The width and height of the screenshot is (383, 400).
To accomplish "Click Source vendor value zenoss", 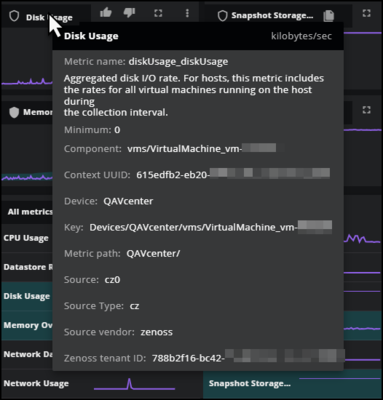I will coord(156,332).
